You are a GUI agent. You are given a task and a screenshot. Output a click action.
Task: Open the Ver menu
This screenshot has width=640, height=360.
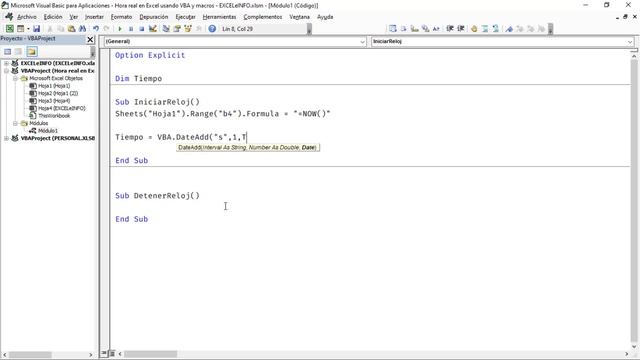tap(73, 17)
